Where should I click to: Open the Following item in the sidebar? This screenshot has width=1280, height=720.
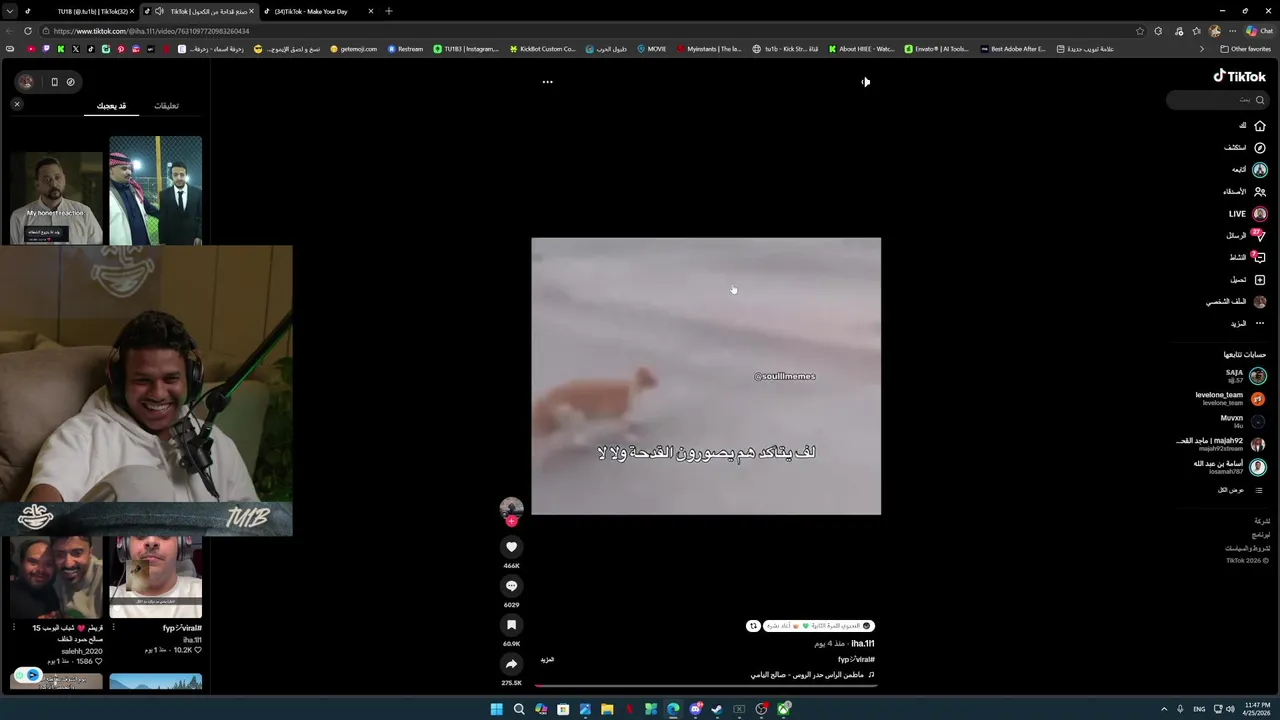click(x=1249, y=170)
